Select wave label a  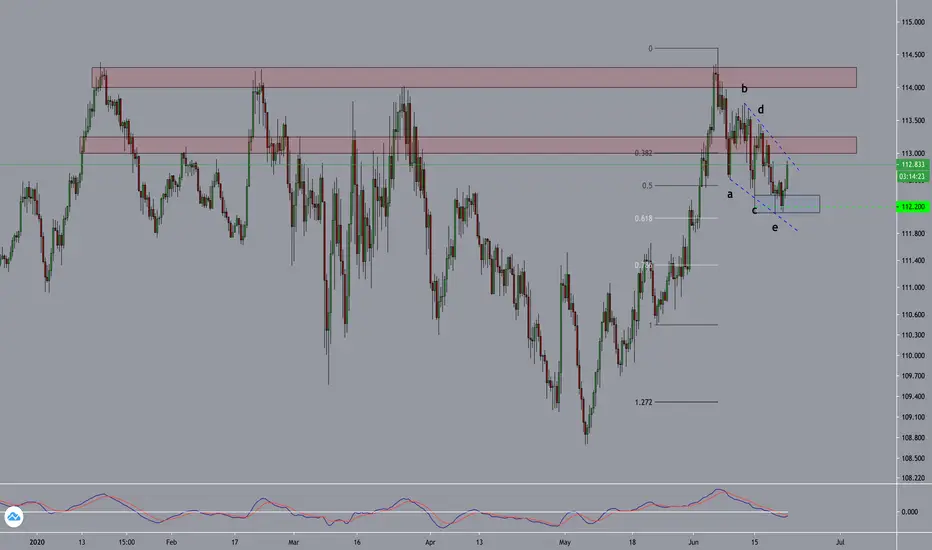730,194
